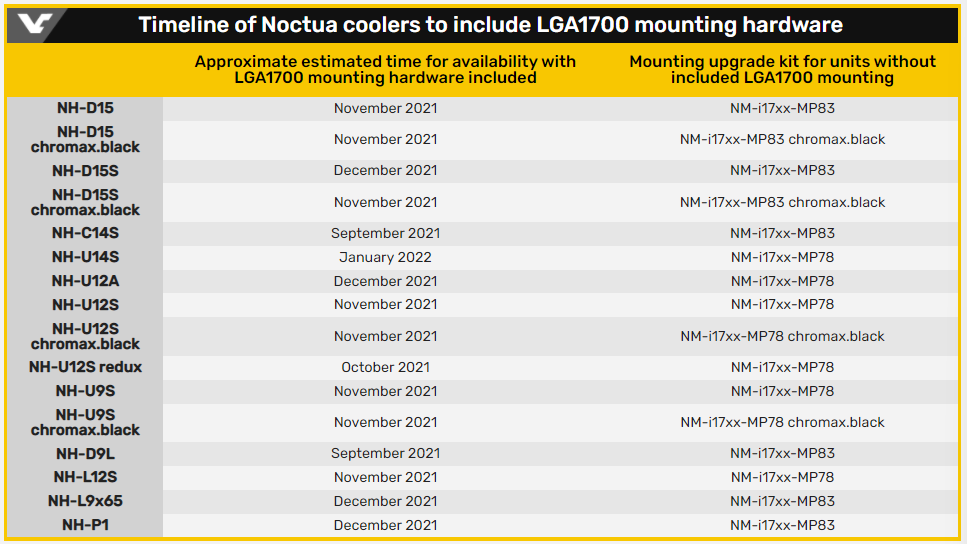Click the mounting kit for NH-U12S chromax.black
Viewport: 967px width, 544px height.
pos(782,336)
